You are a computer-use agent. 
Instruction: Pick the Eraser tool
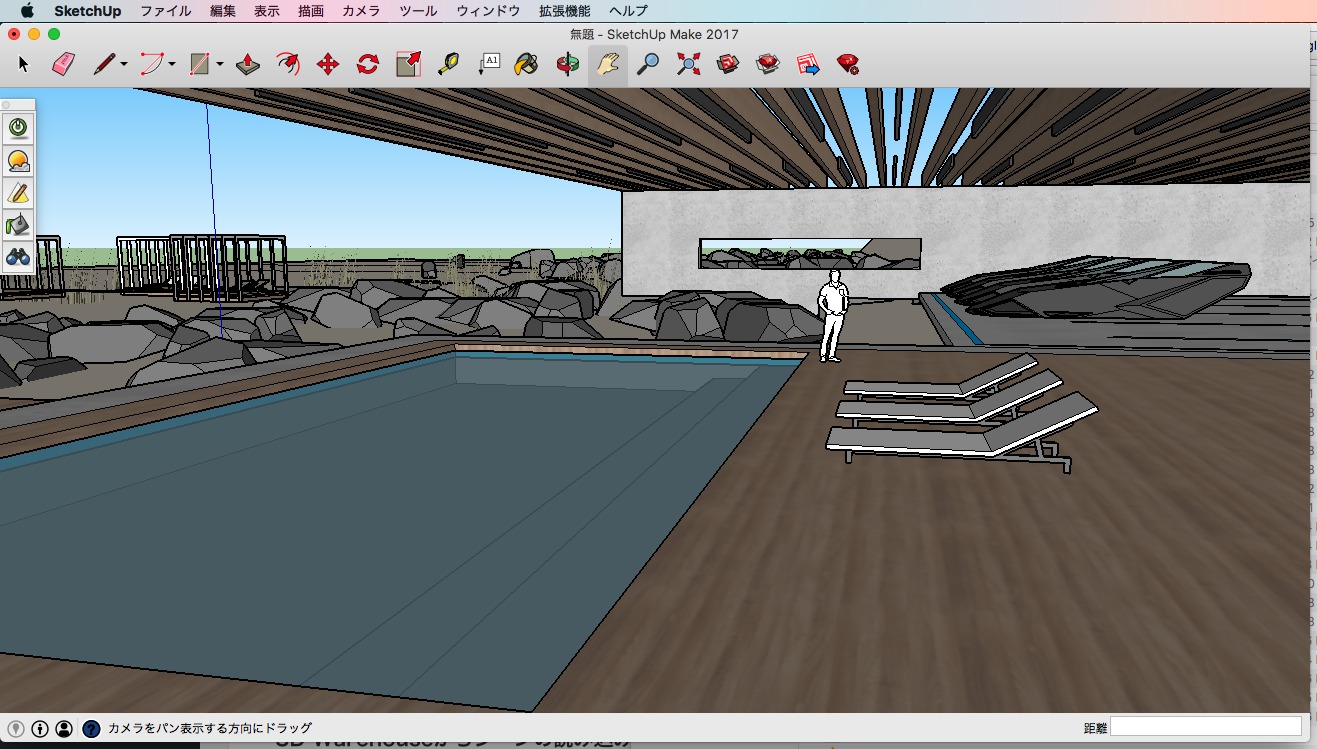click(x=63, y=65)
